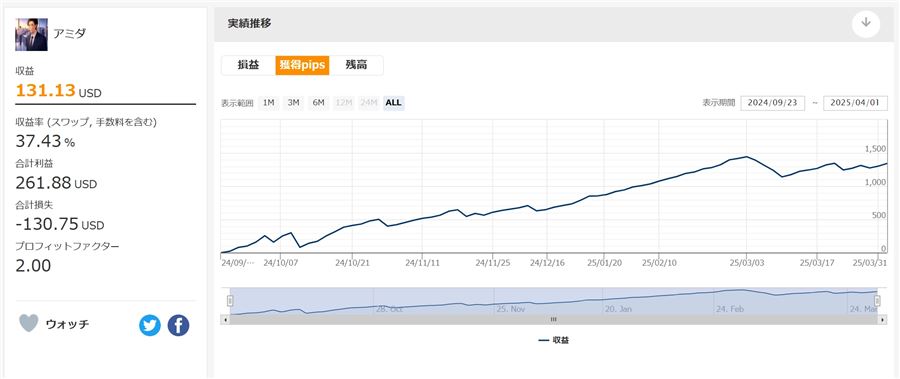Share via the Twitter bird icon
The width and height of the screenshot is (900, 379).
pos(150,326)
